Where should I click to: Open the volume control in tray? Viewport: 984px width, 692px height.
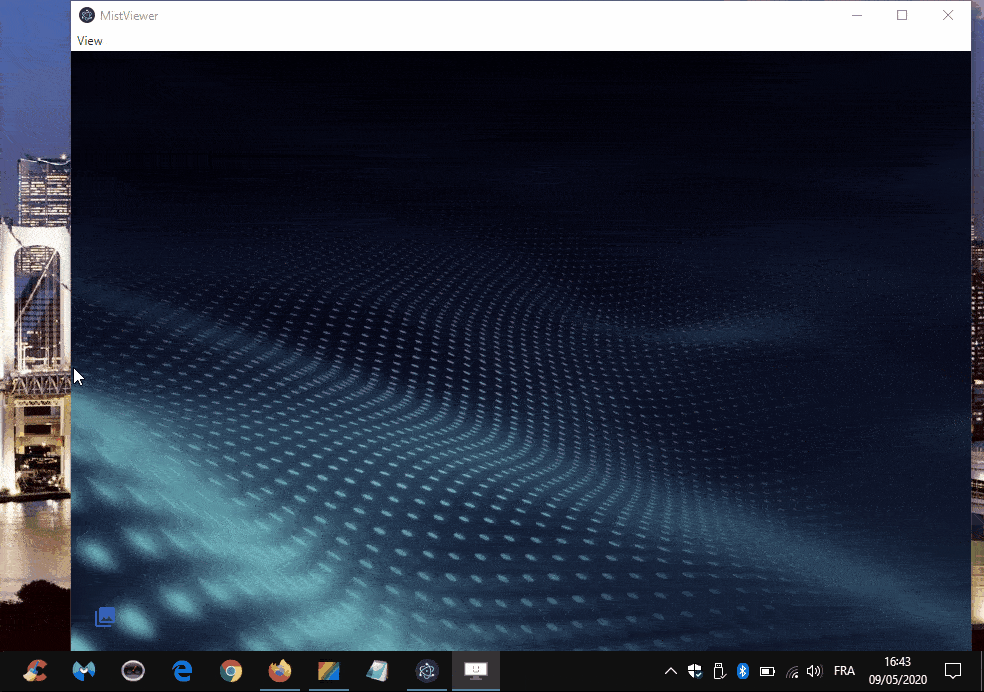pyautogui.click(x=814, y=671)
